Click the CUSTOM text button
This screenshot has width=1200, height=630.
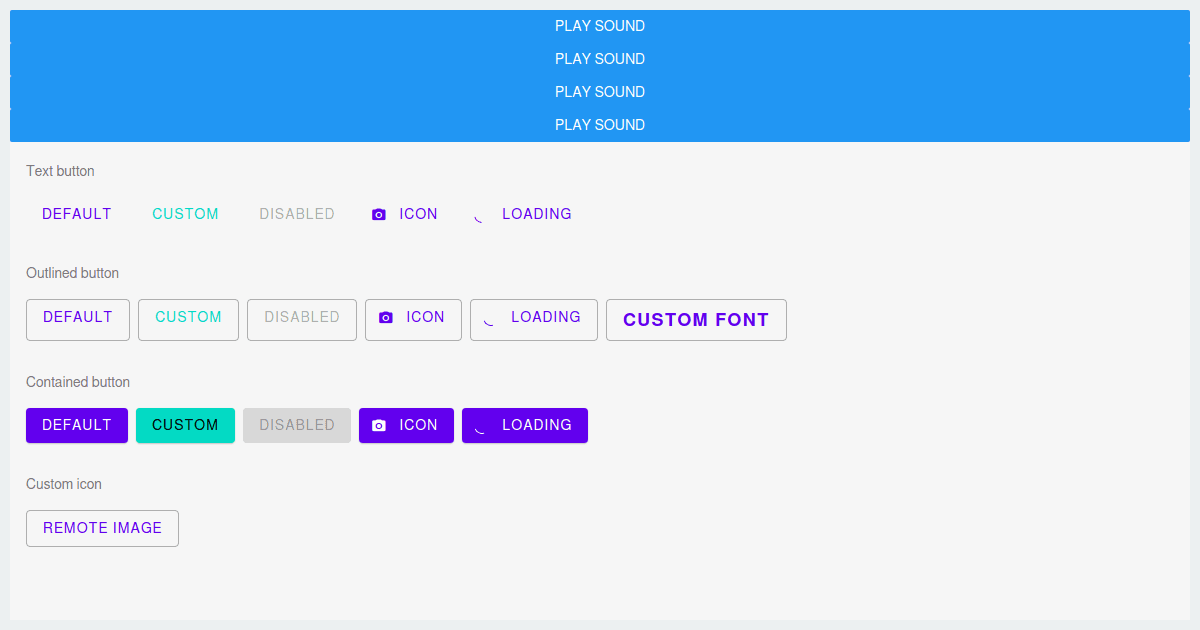click(x=185, y=213)
